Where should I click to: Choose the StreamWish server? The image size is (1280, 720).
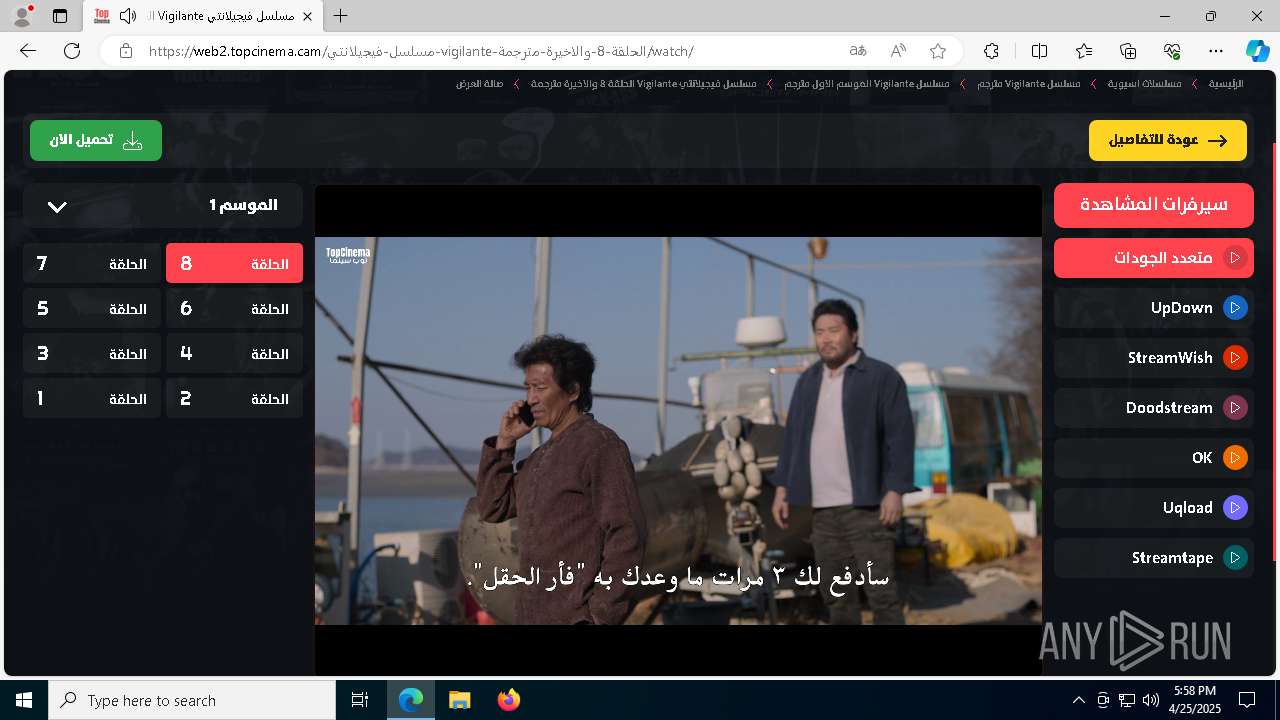click(1154, 358)
